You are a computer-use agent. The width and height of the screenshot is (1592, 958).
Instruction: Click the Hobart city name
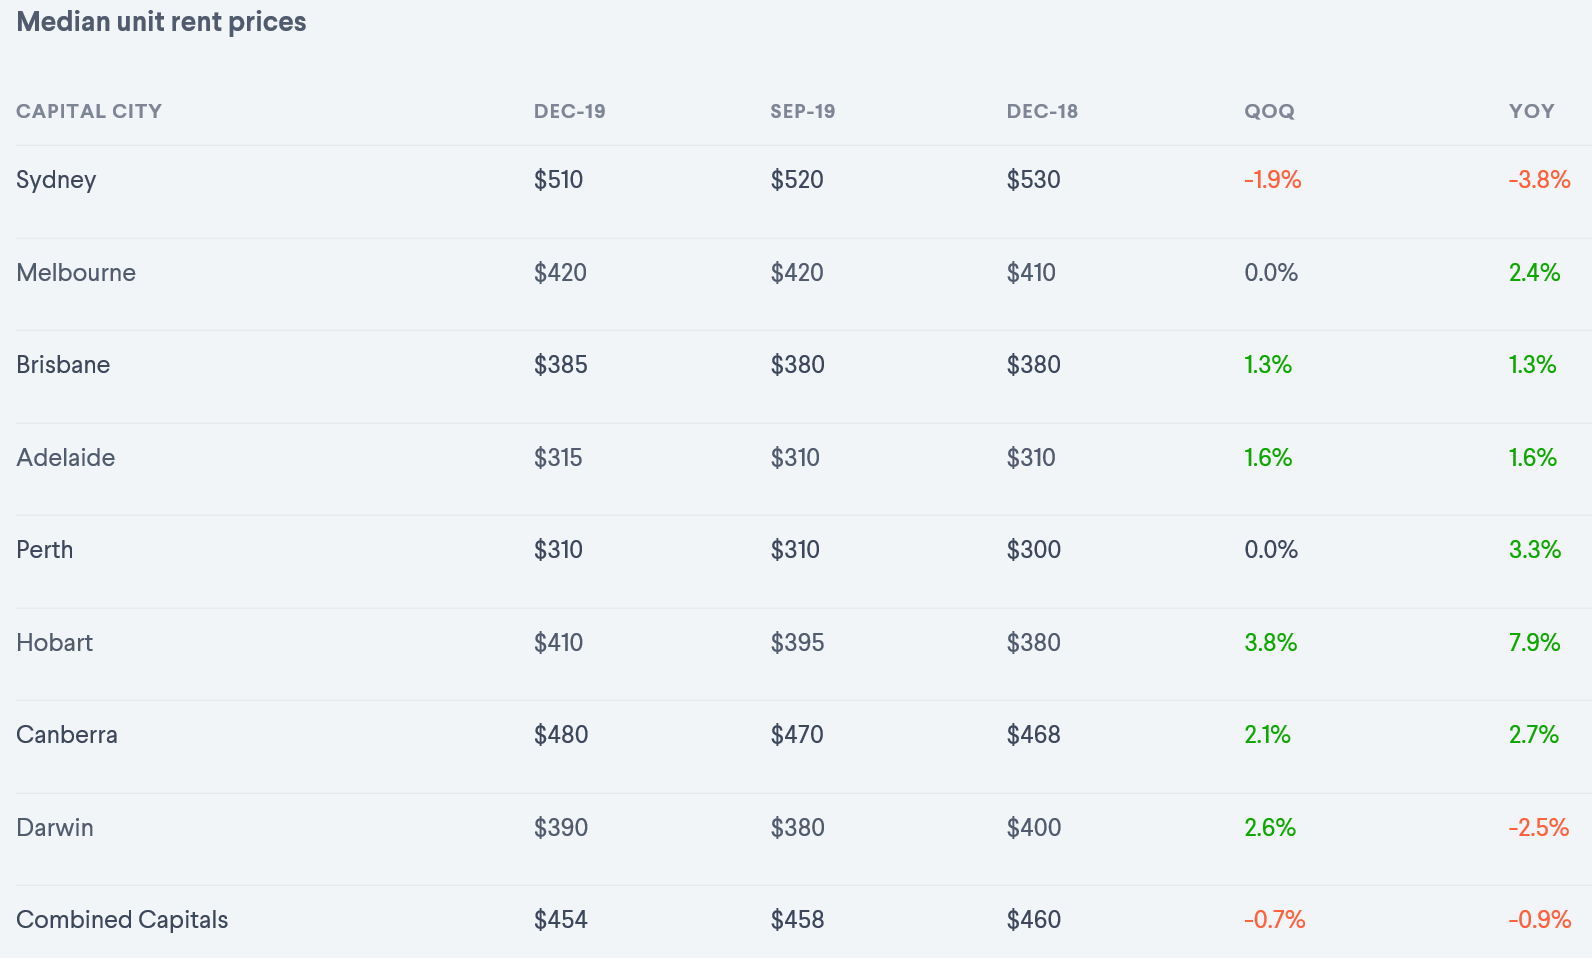[x=55, y=643]
